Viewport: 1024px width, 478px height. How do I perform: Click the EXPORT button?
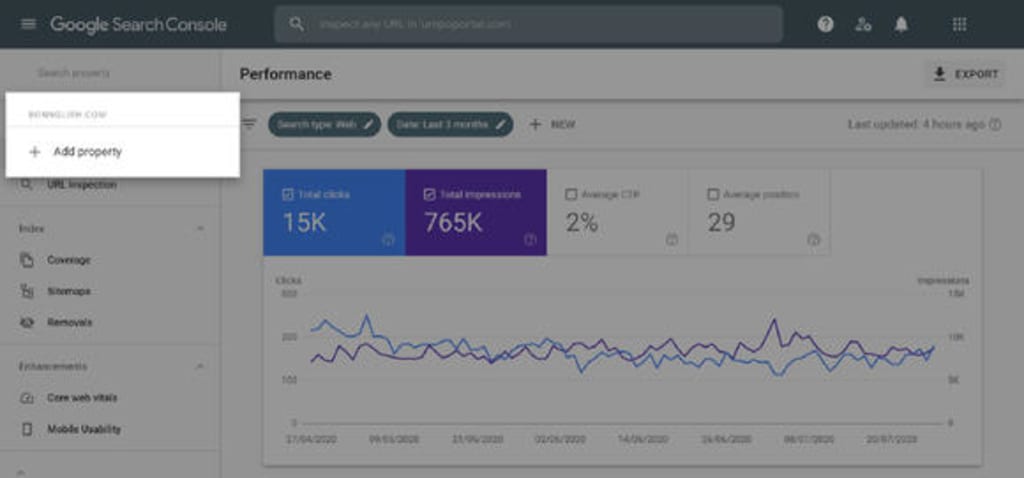[966, 74]
